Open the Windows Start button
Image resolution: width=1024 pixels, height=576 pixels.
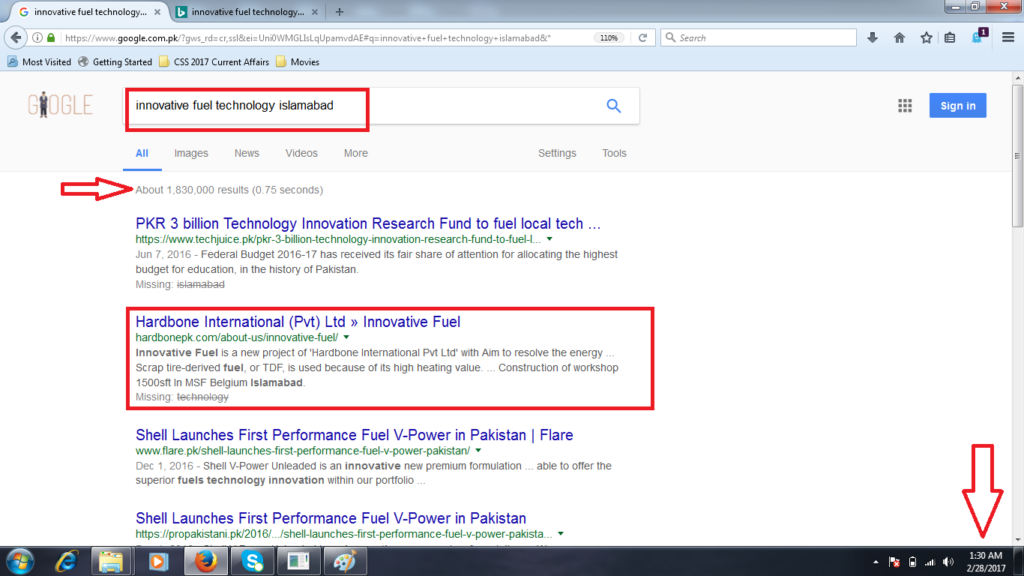[x=20, y=562]
